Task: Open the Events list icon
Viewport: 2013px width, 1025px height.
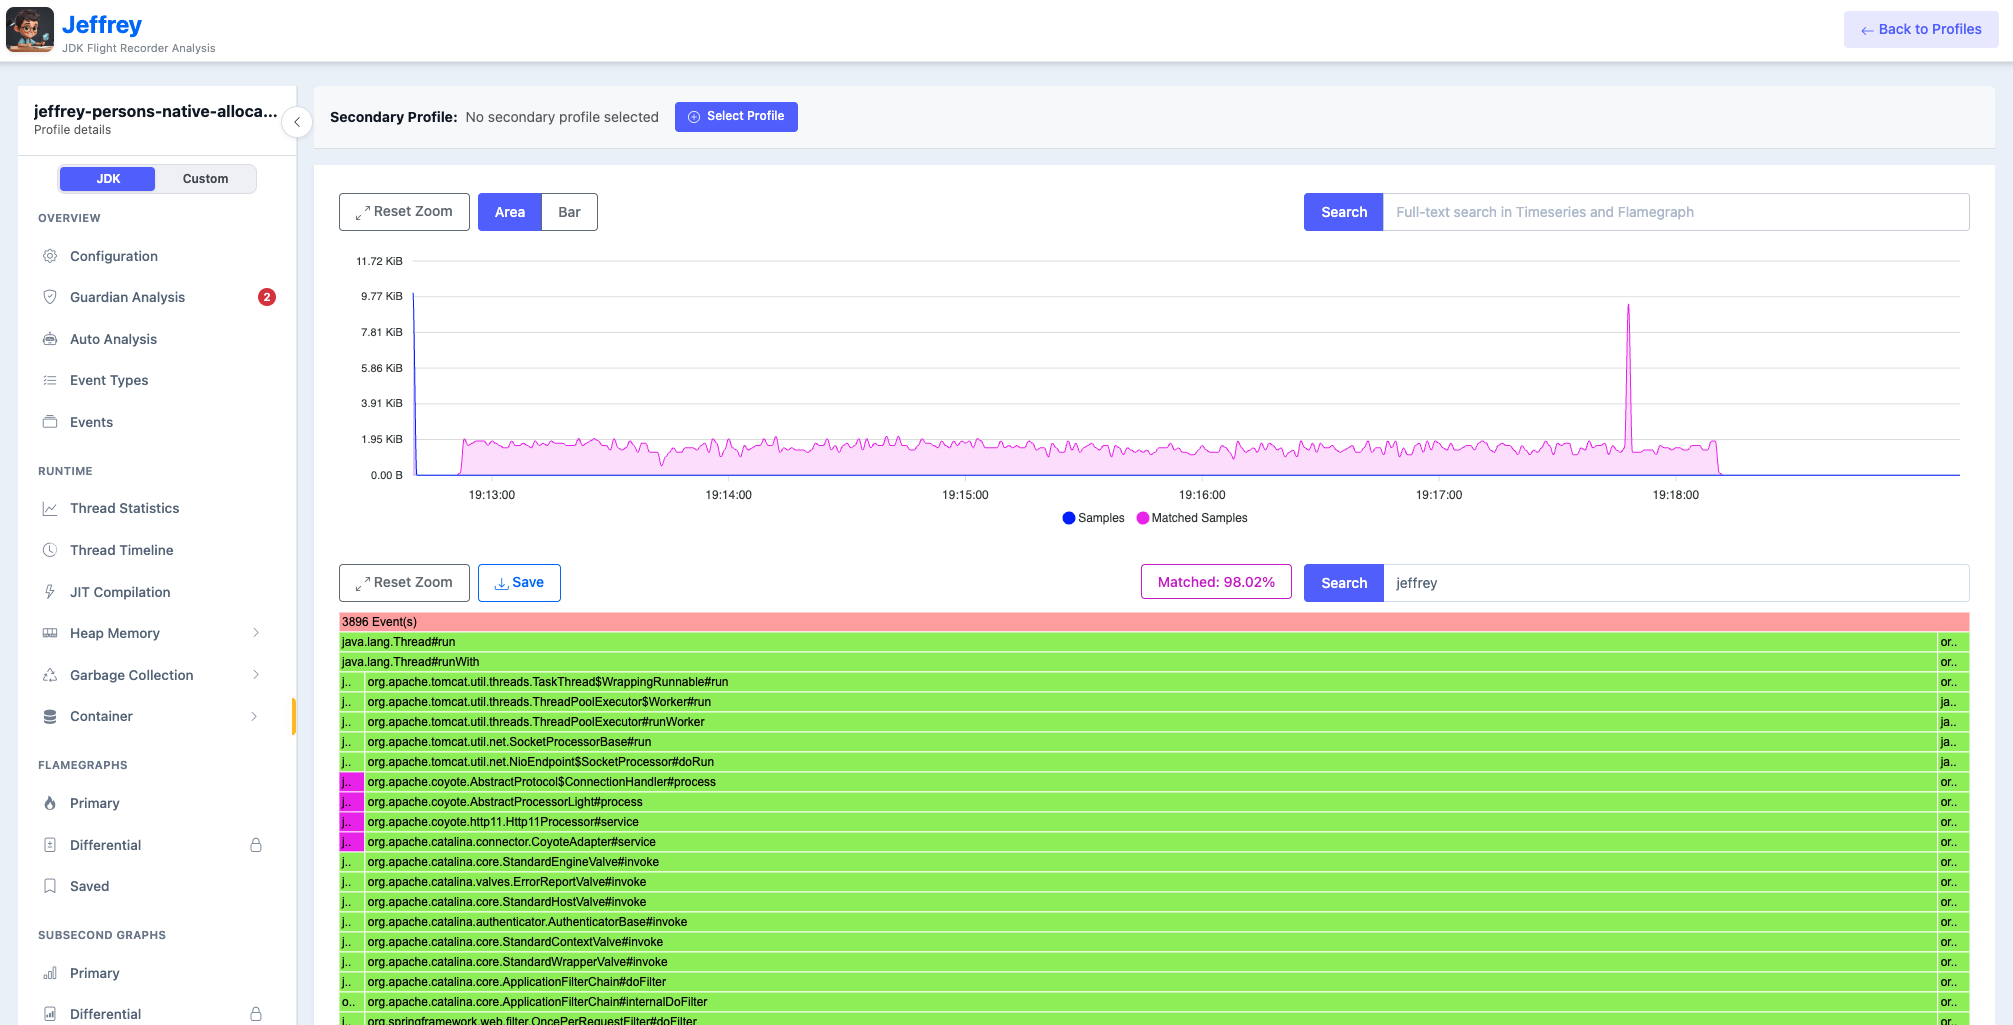Action: [50, 422]
